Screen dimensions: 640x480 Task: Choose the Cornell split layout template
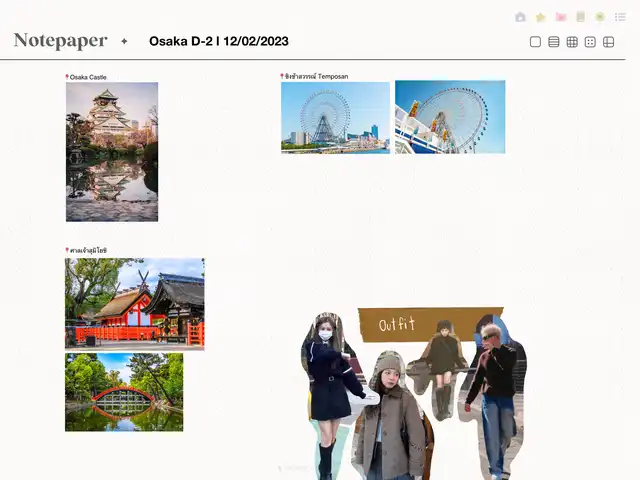point(608,42)
